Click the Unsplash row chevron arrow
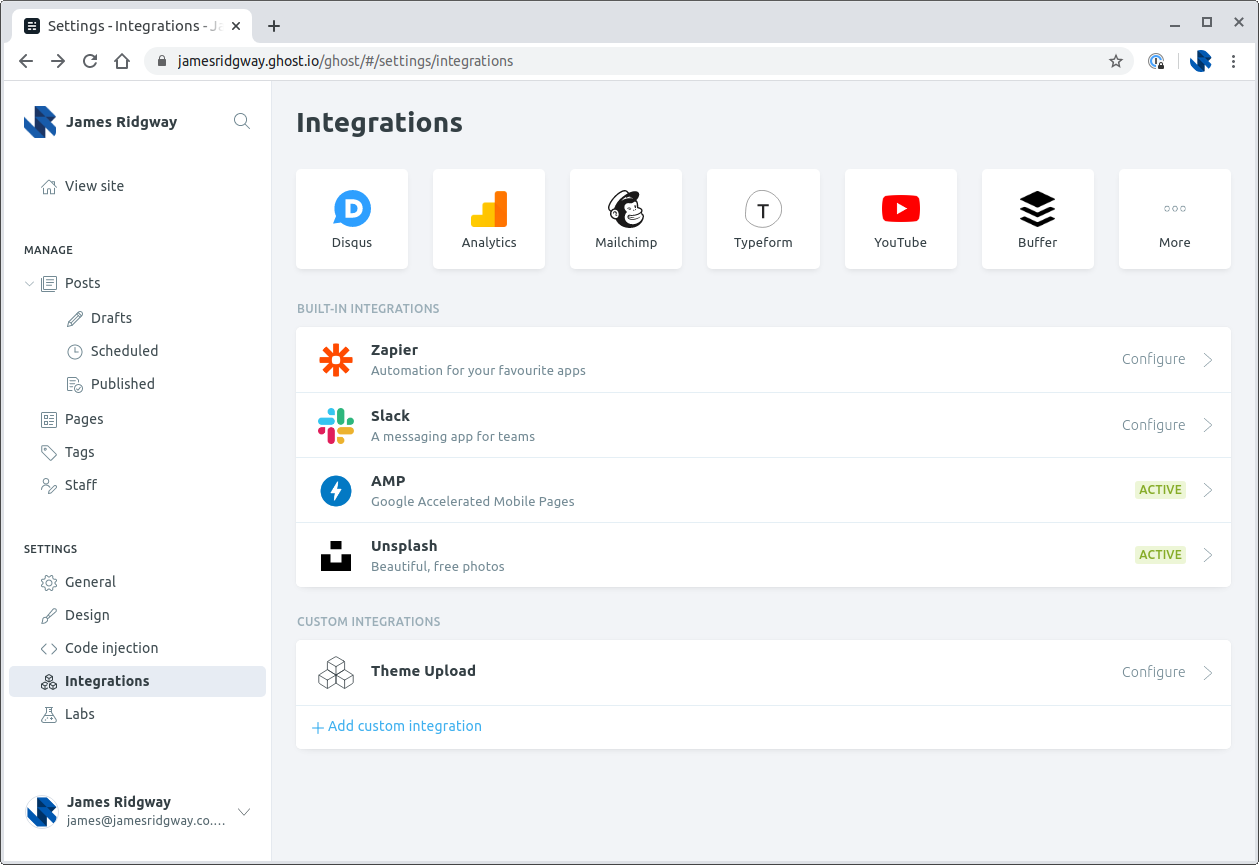This screenshot has width=1259, height=865. click(1208, 555)
